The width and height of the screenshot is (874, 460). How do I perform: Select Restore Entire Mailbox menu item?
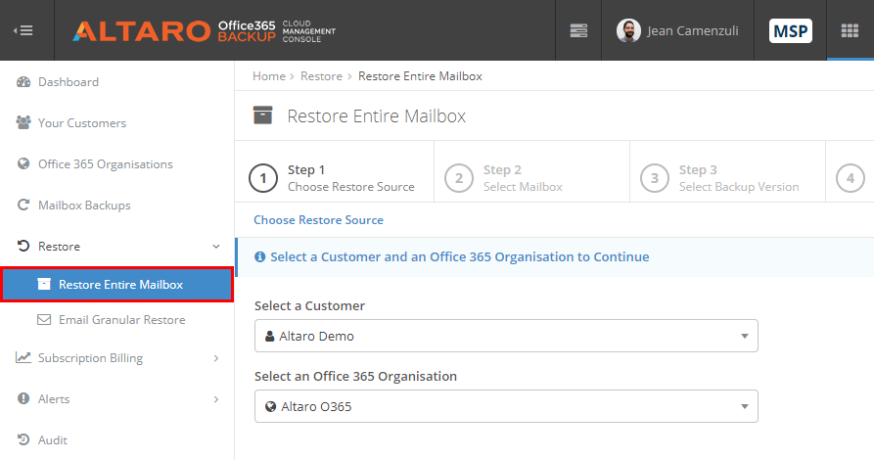117,284
